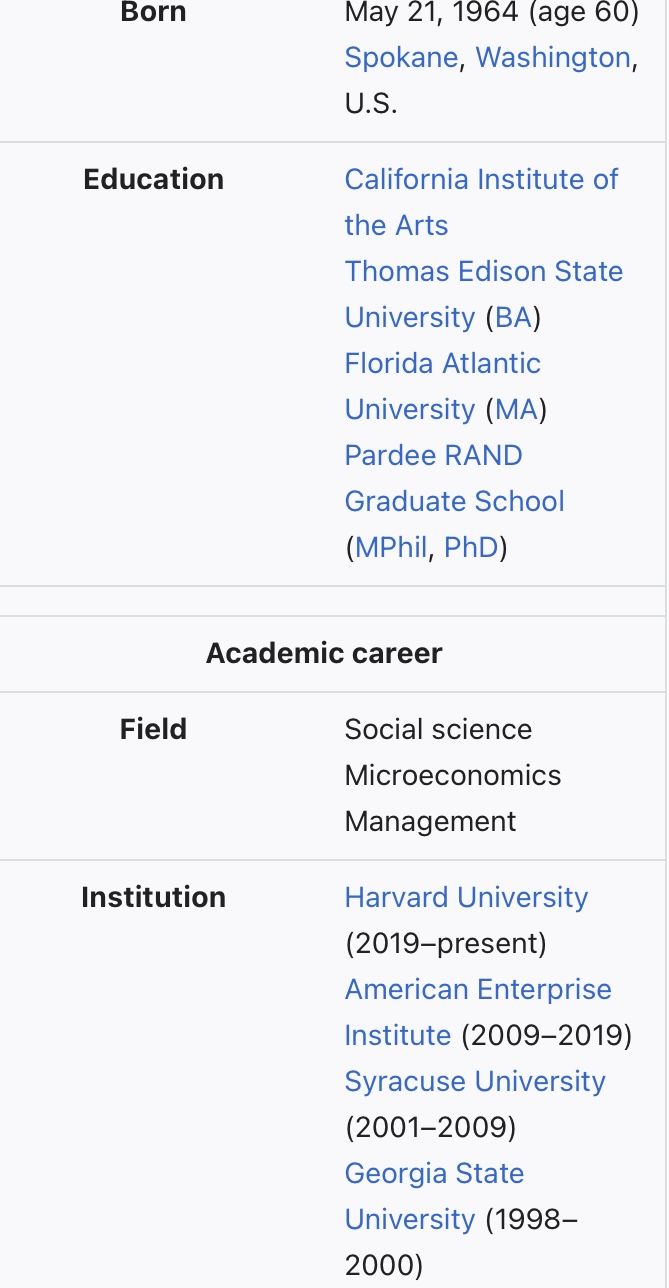Click the Institution row label

(154, 898)
